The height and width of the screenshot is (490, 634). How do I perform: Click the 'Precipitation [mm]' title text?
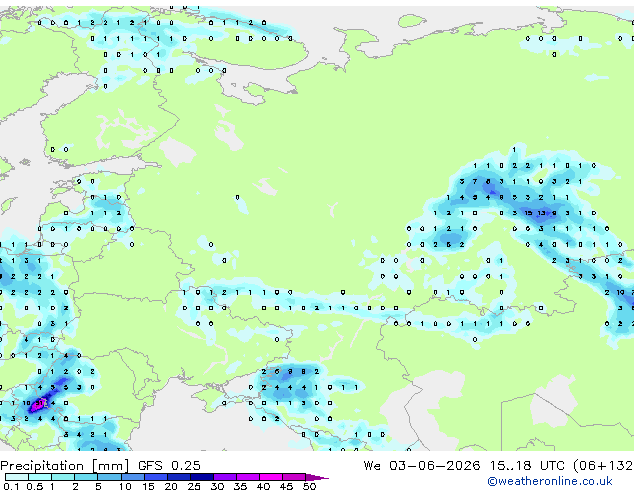click(x=65, y=466)
